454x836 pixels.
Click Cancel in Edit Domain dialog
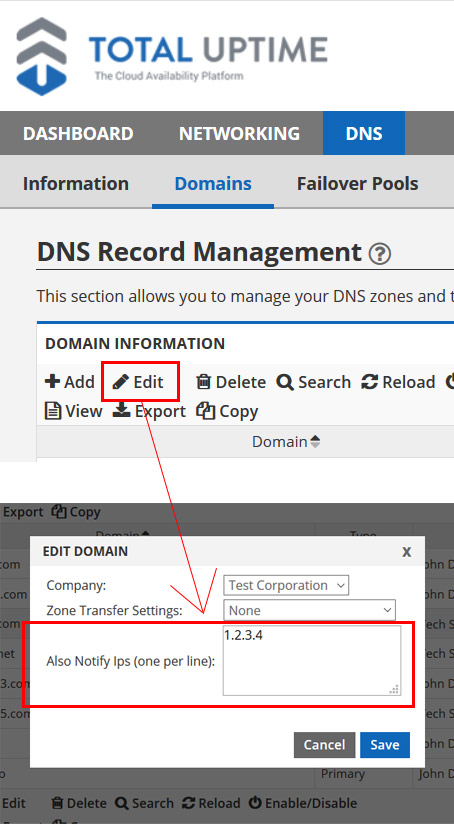point(325,745)
